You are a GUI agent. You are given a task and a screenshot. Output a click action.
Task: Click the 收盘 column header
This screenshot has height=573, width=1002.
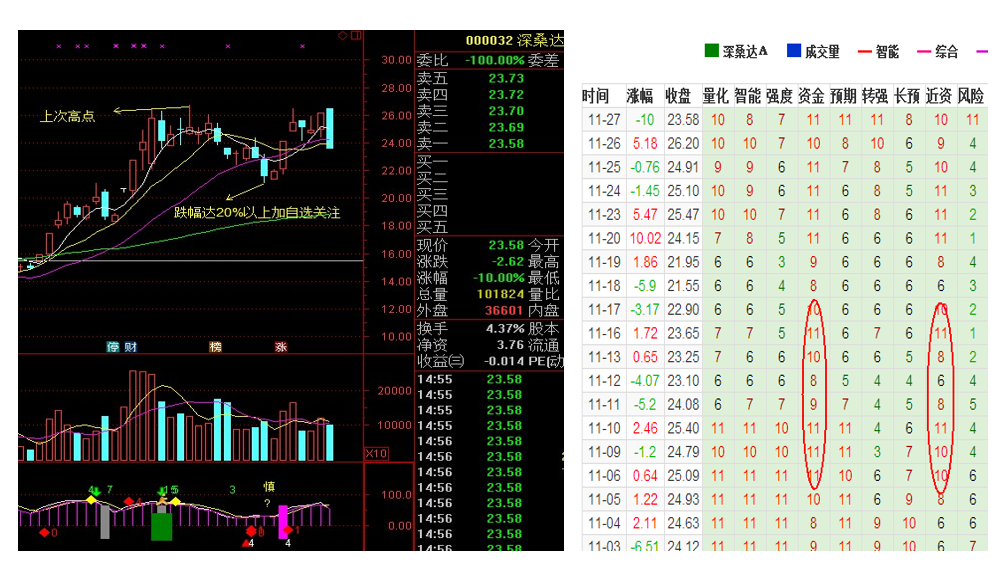tap(678, 96)
